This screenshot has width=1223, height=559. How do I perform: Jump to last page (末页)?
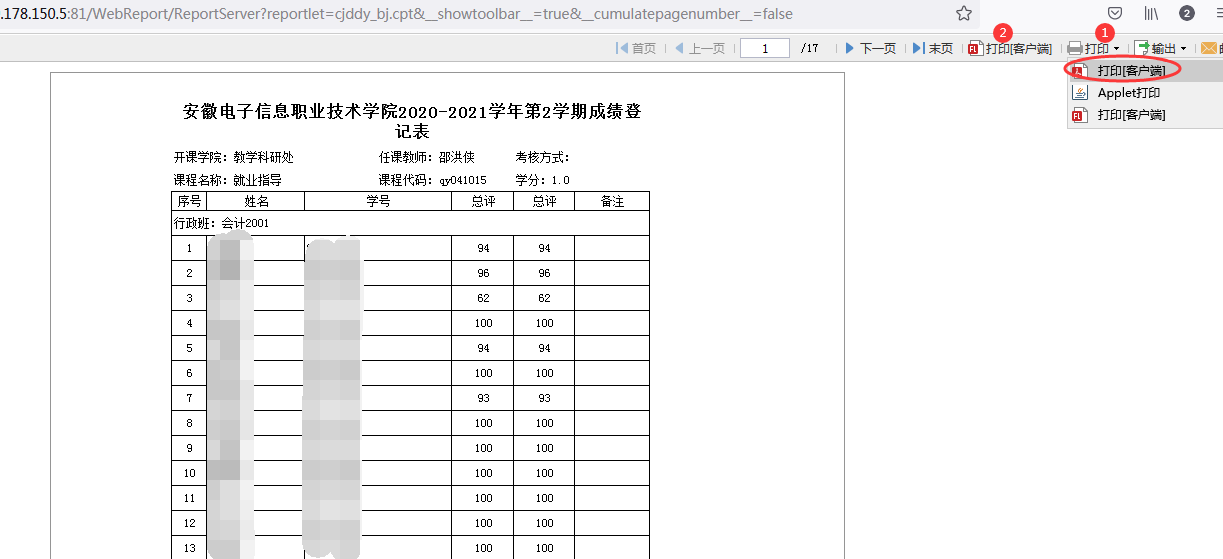pyautogui.click(x=932, y=48)
